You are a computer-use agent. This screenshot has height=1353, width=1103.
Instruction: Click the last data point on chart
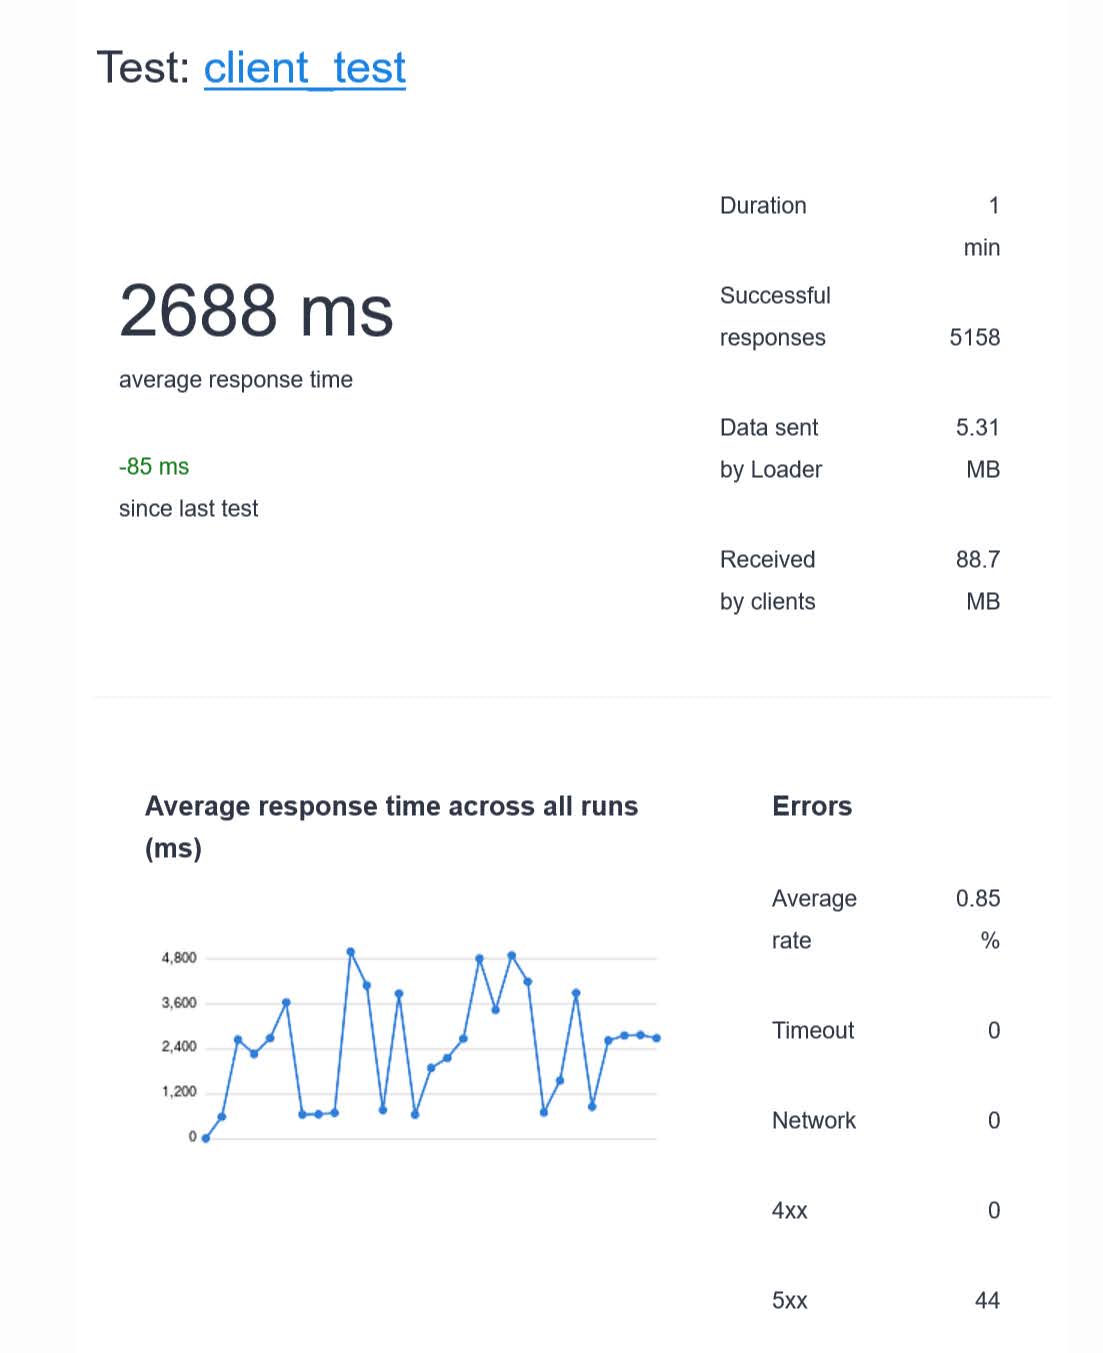(x=657, y=1038)
